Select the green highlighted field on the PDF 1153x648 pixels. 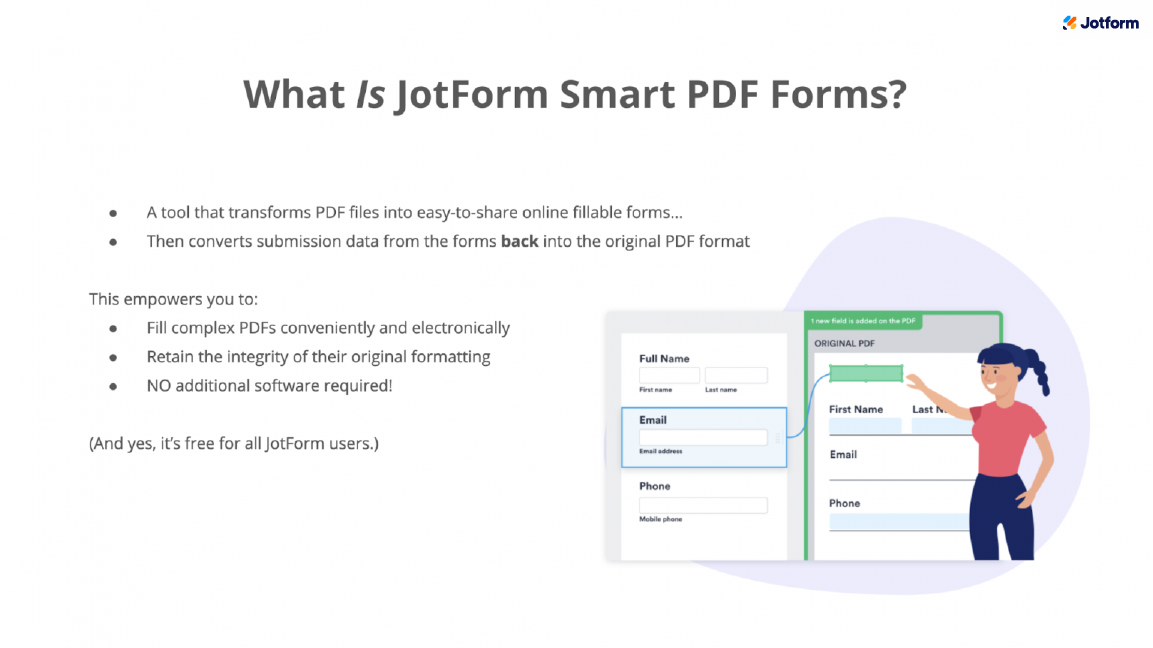[866, 373]
